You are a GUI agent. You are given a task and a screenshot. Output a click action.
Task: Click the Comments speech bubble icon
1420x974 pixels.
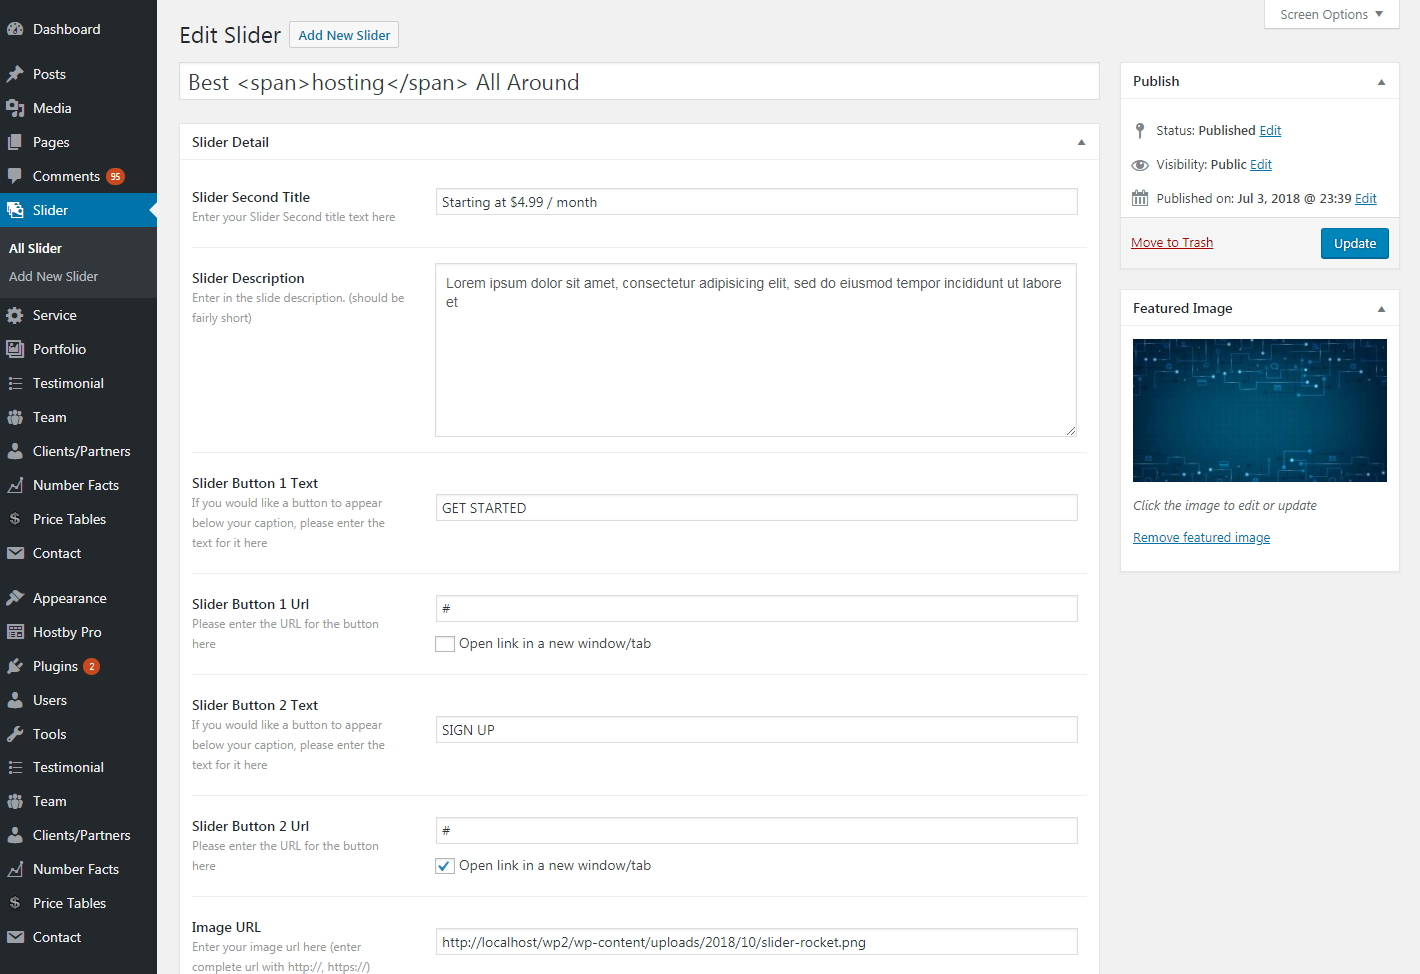pos(15,176)
